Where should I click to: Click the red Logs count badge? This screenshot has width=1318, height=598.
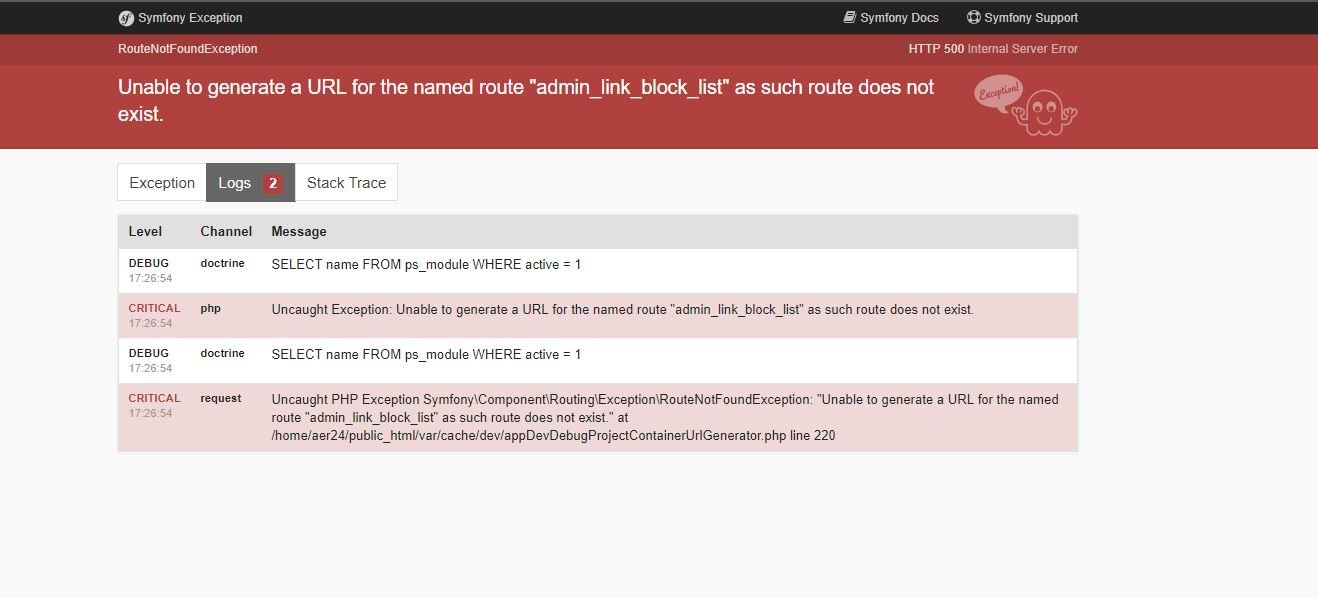point(273,183)
